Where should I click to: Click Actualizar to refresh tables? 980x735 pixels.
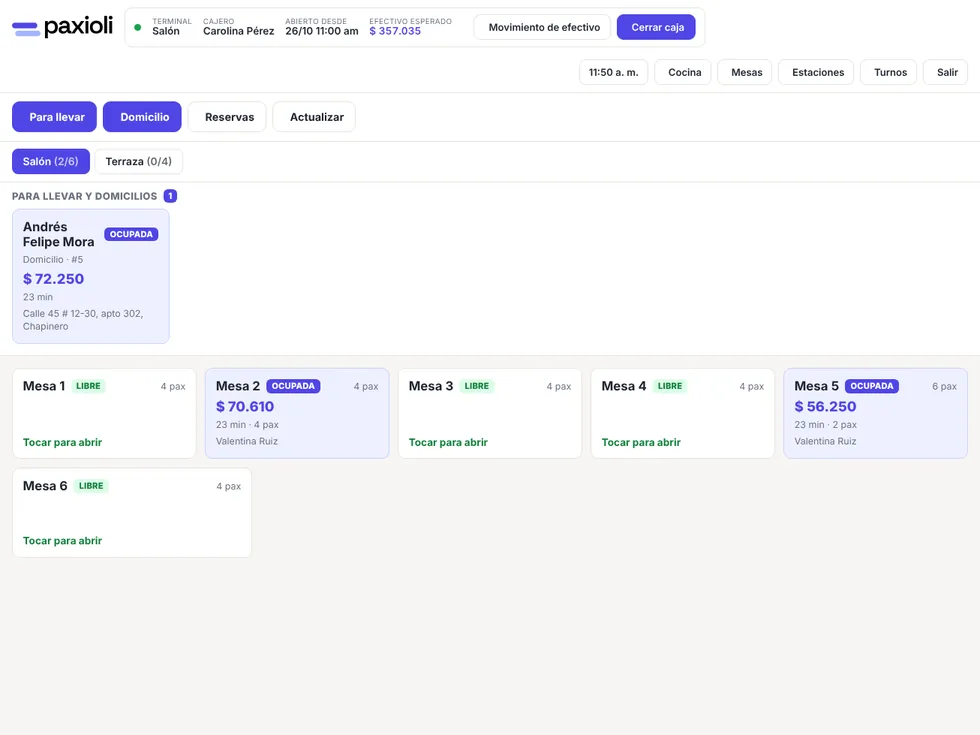click(x=314, y=117)
